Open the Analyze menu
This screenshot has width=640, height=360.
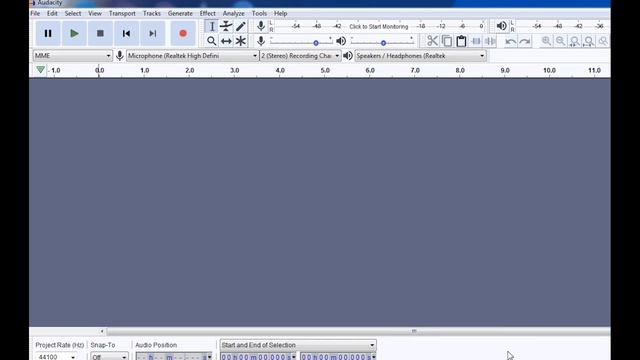[x=233, y=13]
